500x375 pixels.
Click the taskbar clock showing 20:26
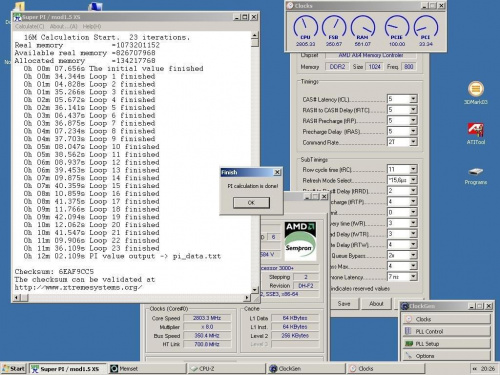488,369
